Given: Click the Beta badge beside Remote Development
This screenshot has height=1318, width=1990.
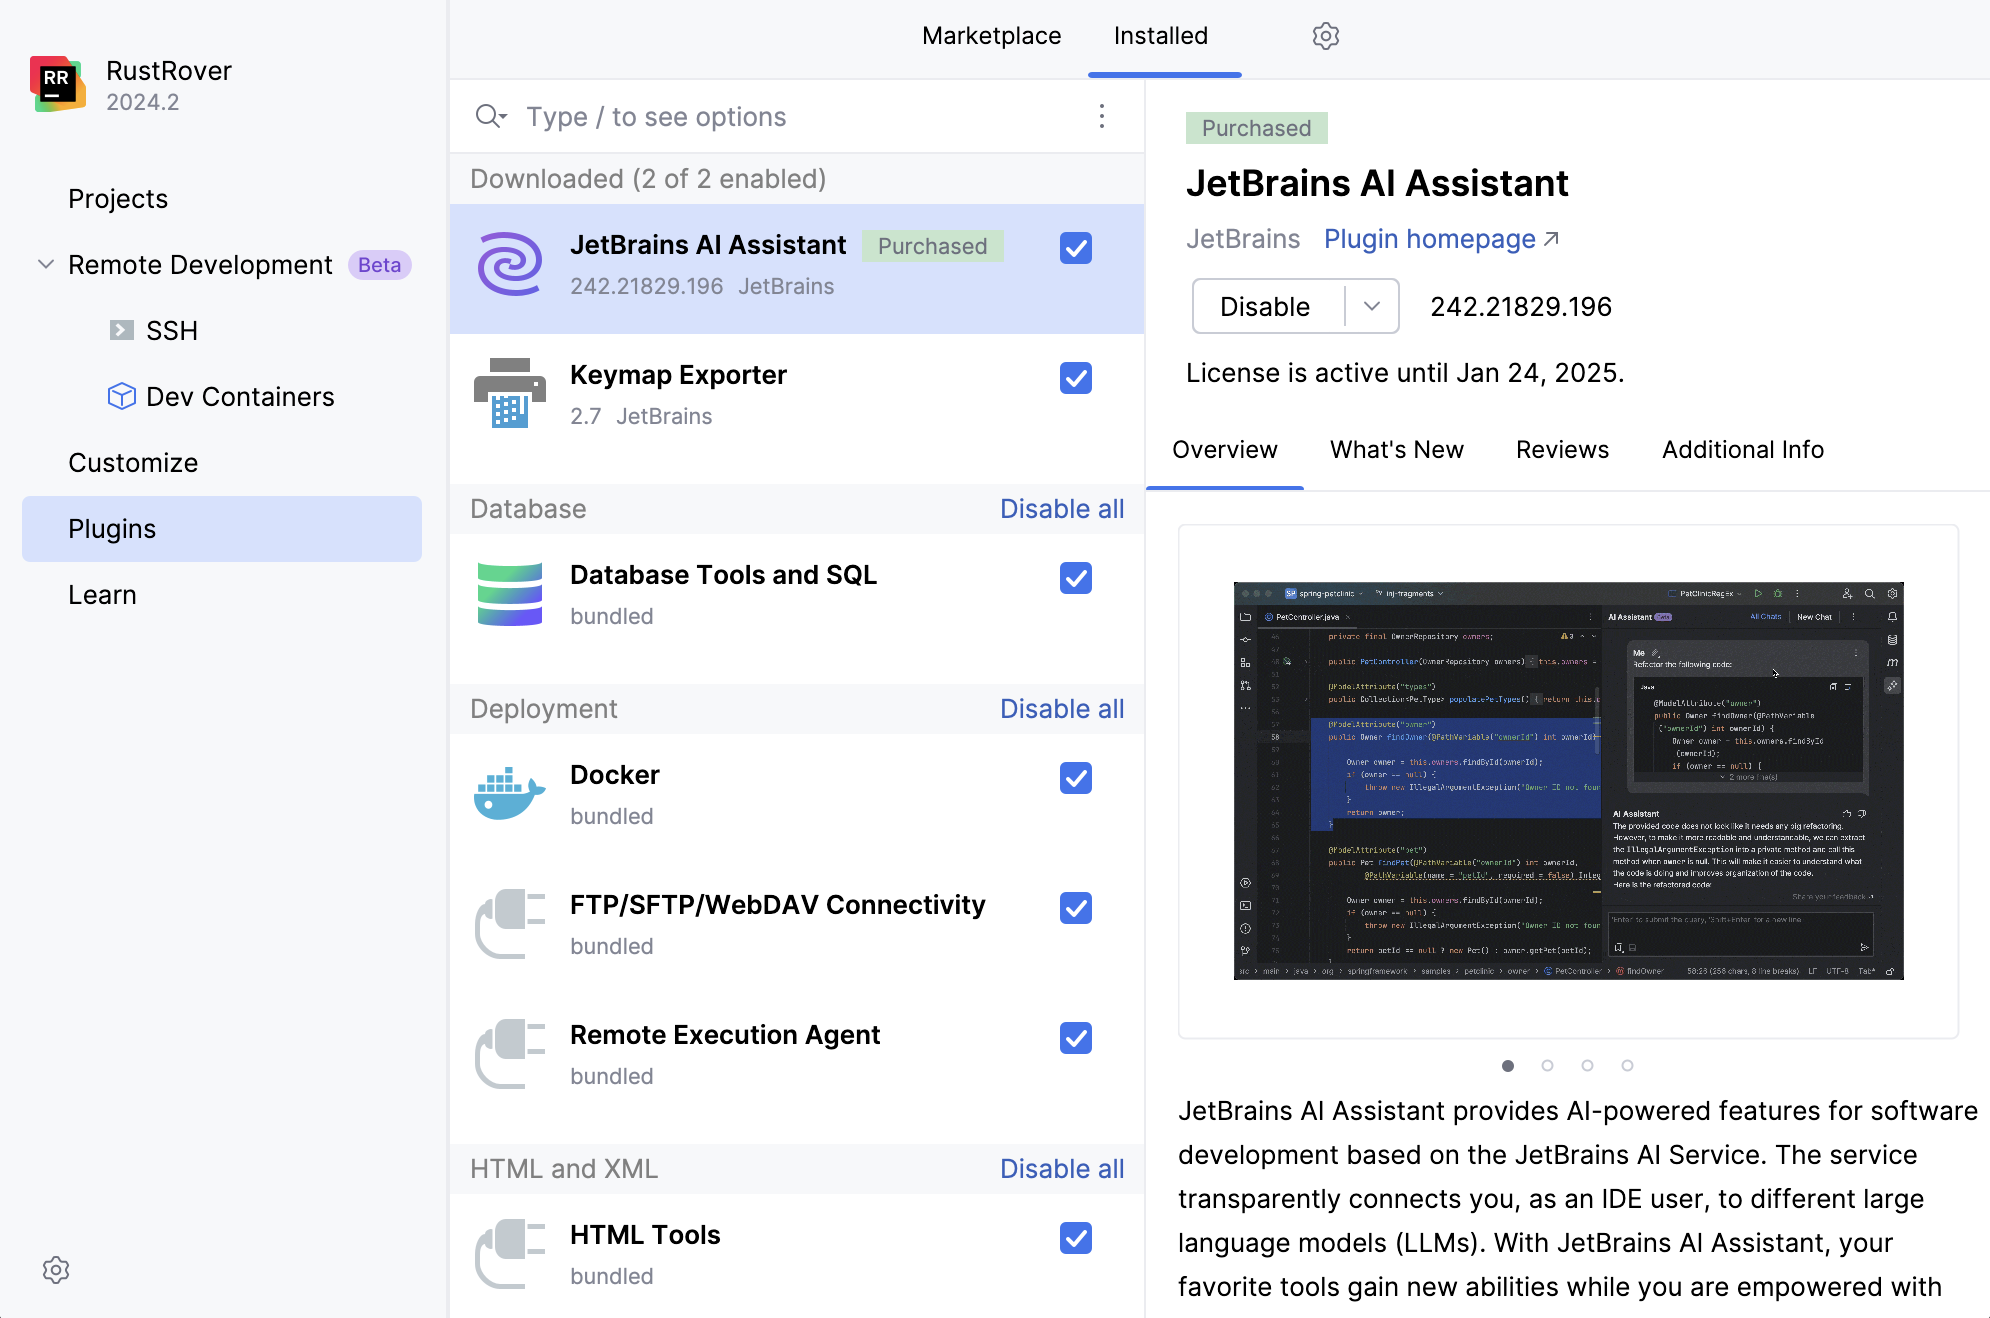Looking at the screenshot, I should coord(379,265).
